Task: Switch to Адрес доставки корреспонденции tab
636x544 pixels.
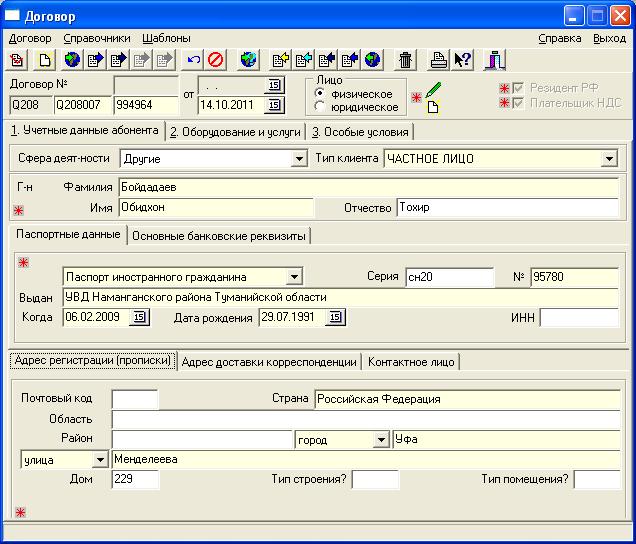Action: 269,362
